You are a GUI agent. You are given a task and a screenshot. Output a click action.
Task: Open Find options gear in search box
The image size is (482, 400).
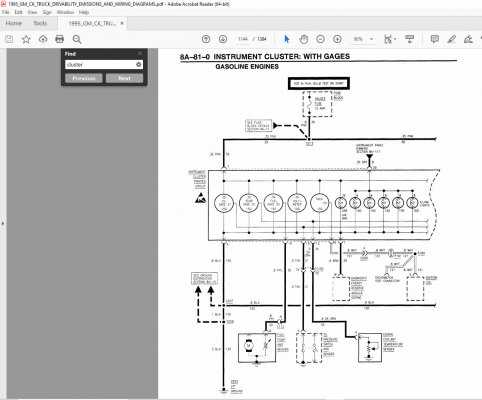[139, 64]
